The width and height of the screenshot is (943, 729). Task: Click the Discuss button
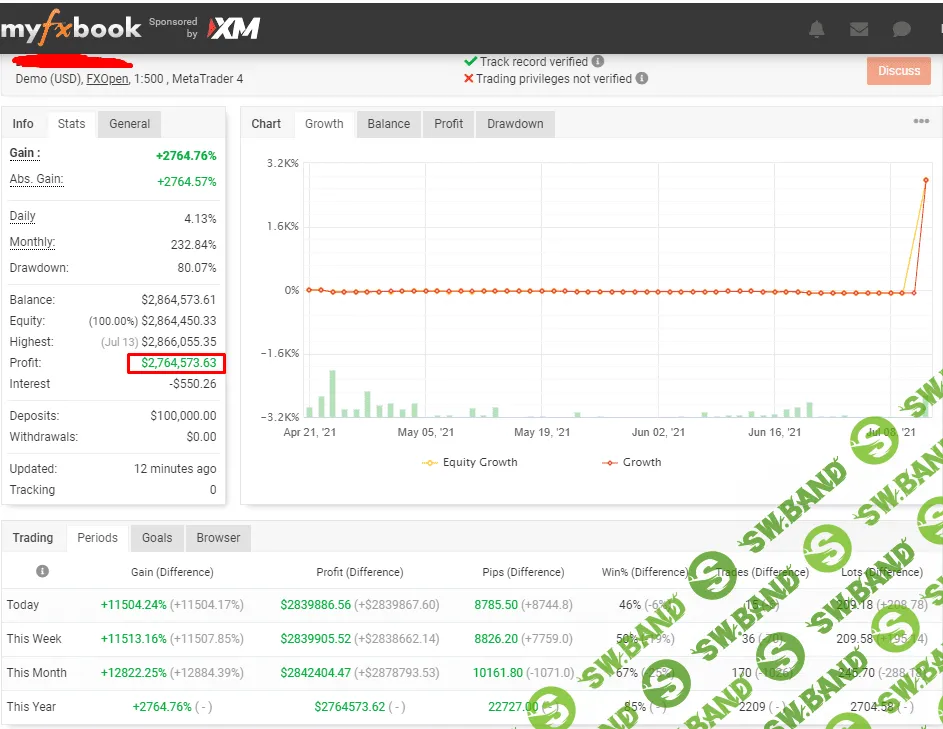click(898, 71)
